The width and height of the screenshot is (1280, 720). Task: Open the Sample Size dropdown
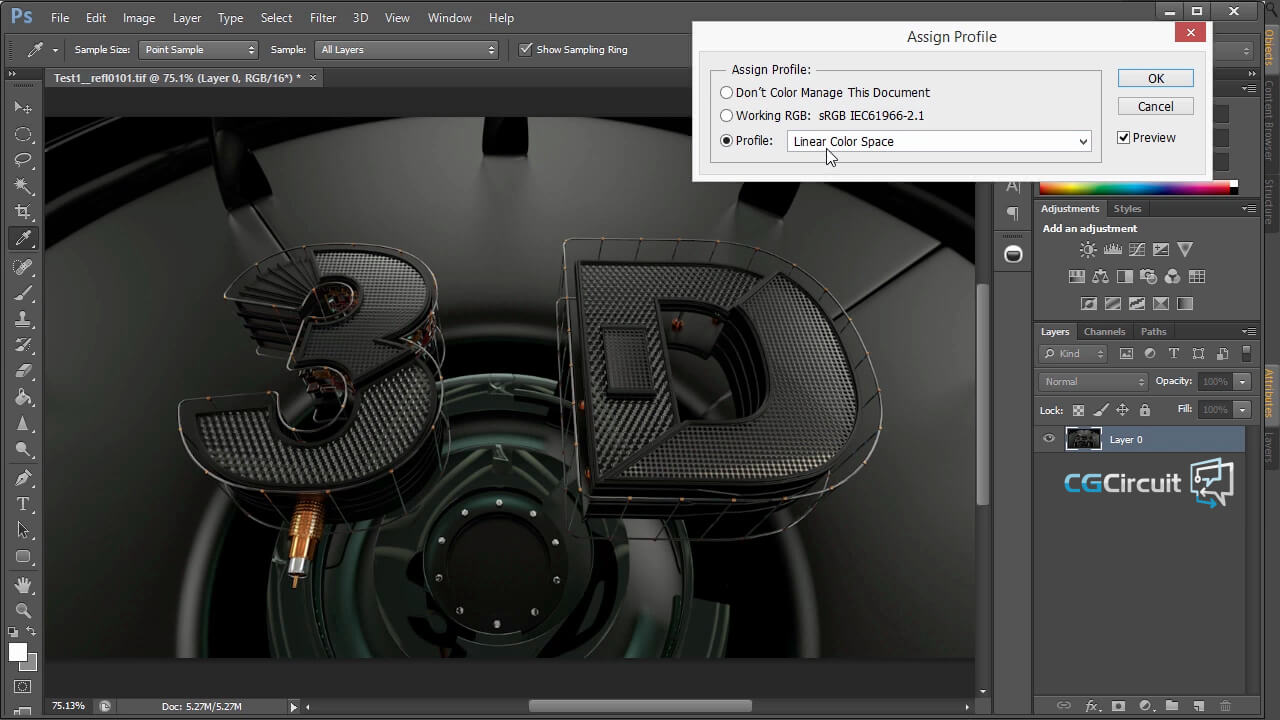pyautogui.click(x=198, y=50)
